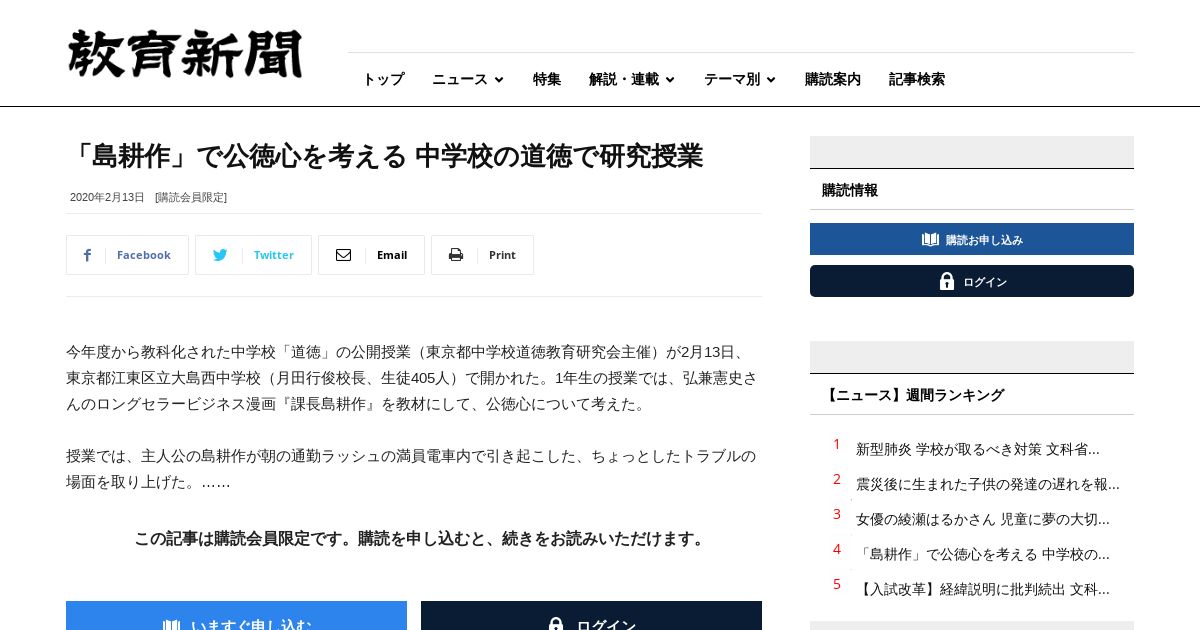The height and width of the screenshot is (630, 1200).
Task: Click the [購読会員限定] tag
Action: [x=191, y=197]
